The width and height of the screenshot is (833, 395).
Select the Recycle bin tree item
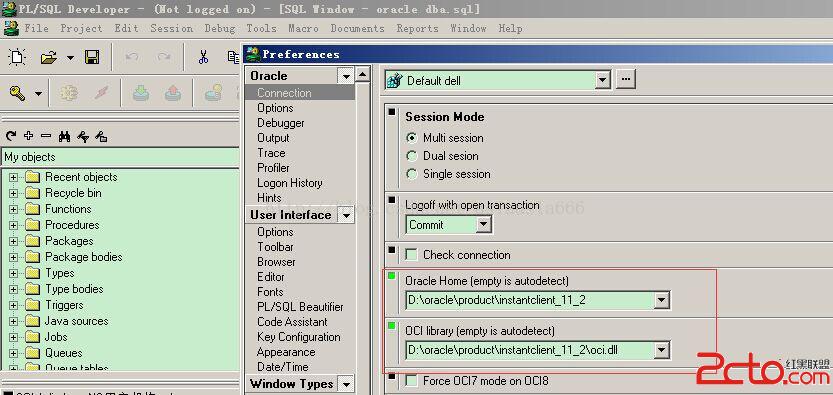tap(73, 193)
